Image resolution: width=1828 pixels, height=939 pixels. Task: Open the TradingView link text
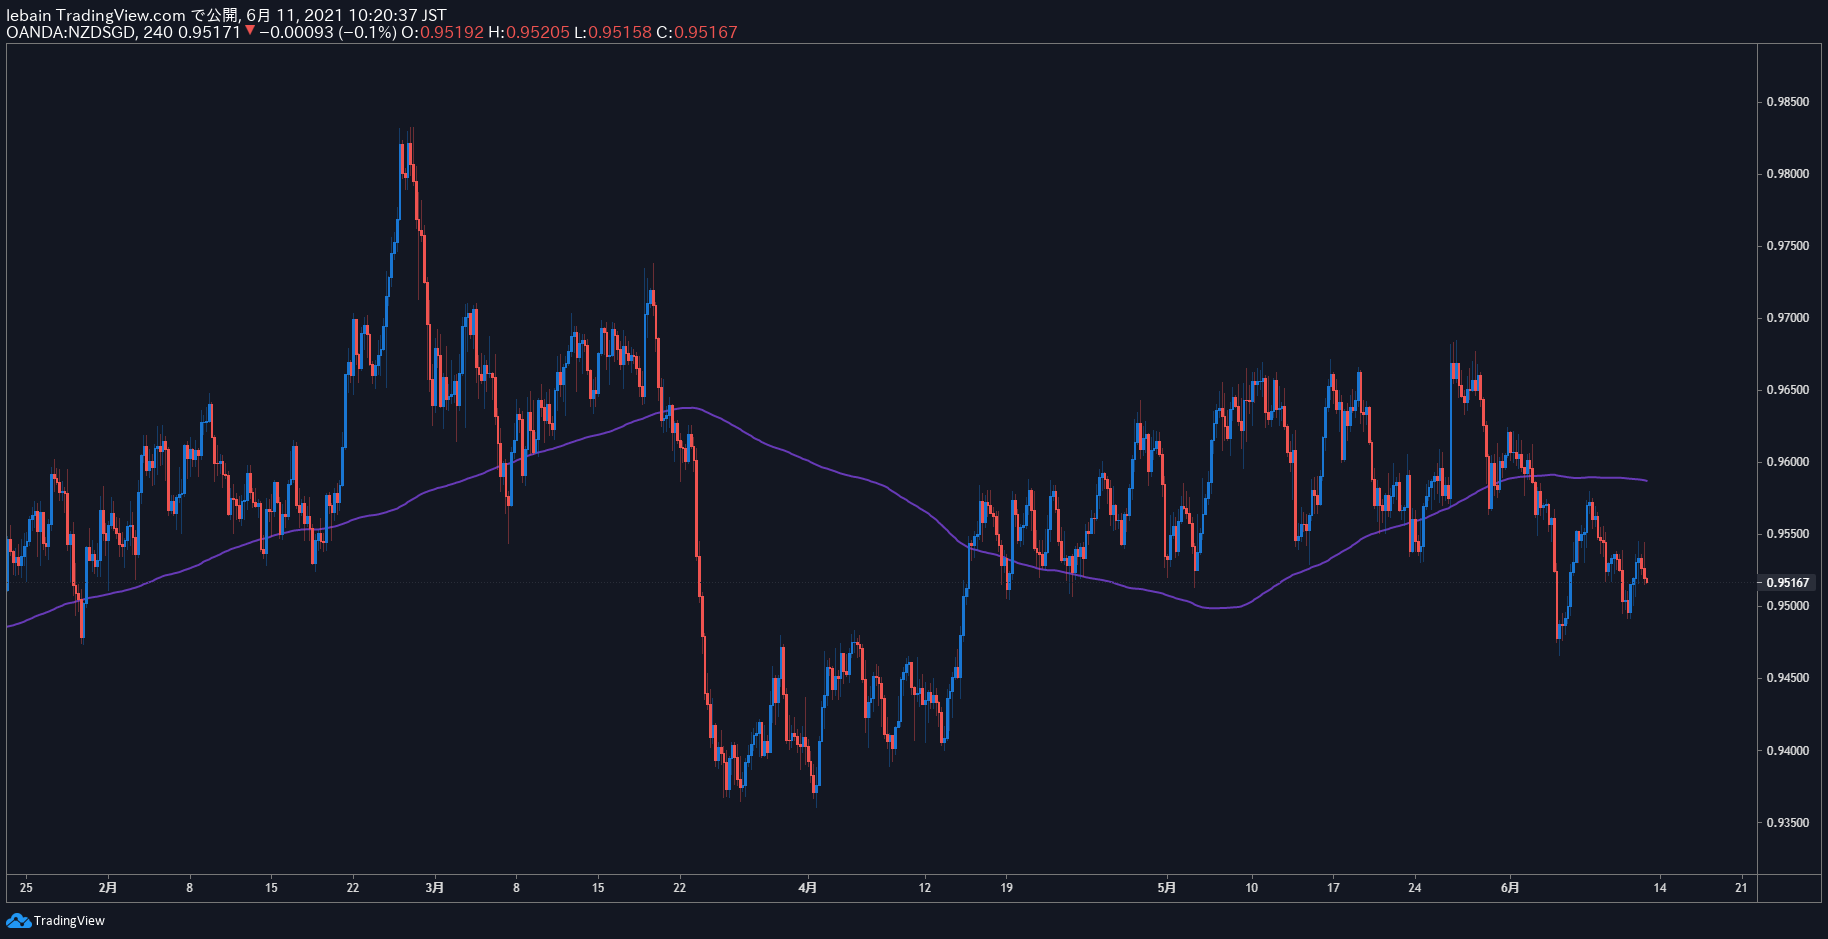69,920
